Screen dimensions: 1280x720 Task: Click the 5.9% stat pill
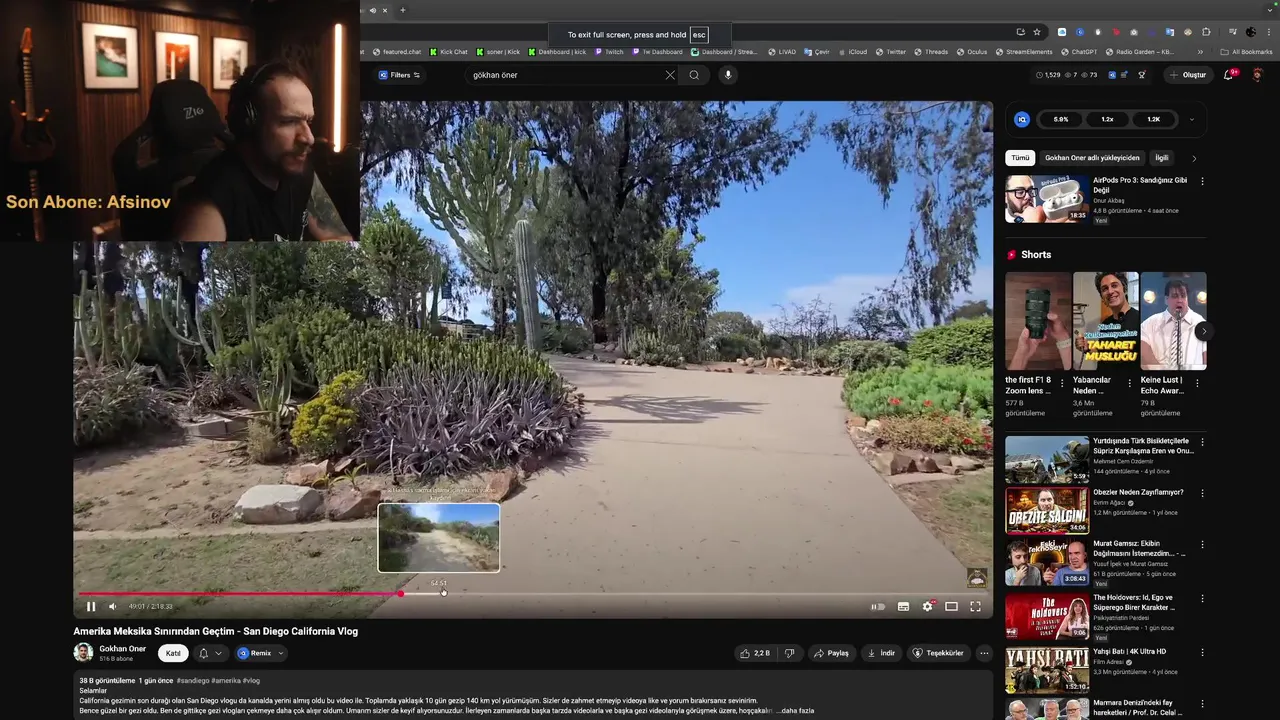pyautogui.click(x=1061, y=119)
